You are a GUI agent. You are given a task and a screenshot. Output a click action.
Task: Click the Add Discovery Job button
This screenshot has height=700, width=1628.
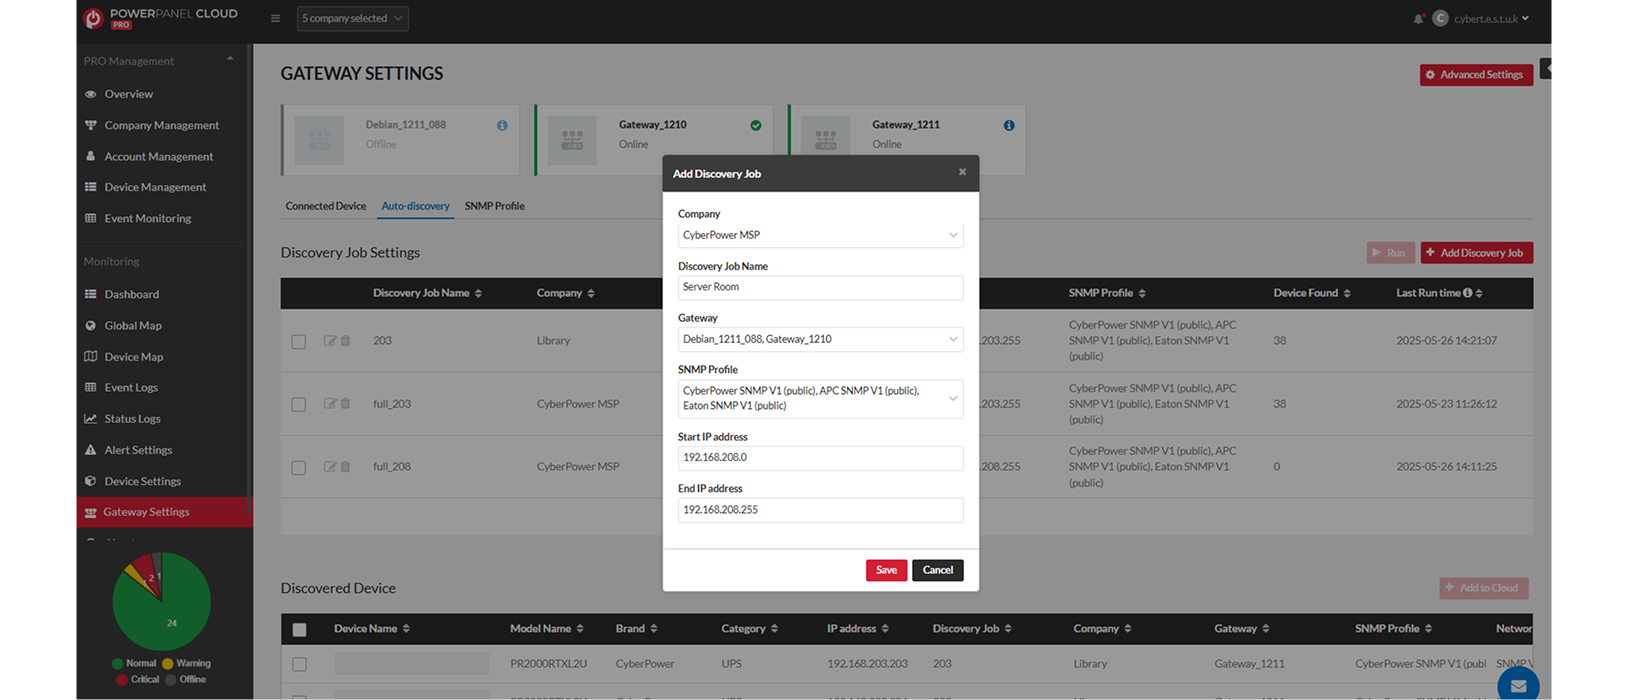1476,253
